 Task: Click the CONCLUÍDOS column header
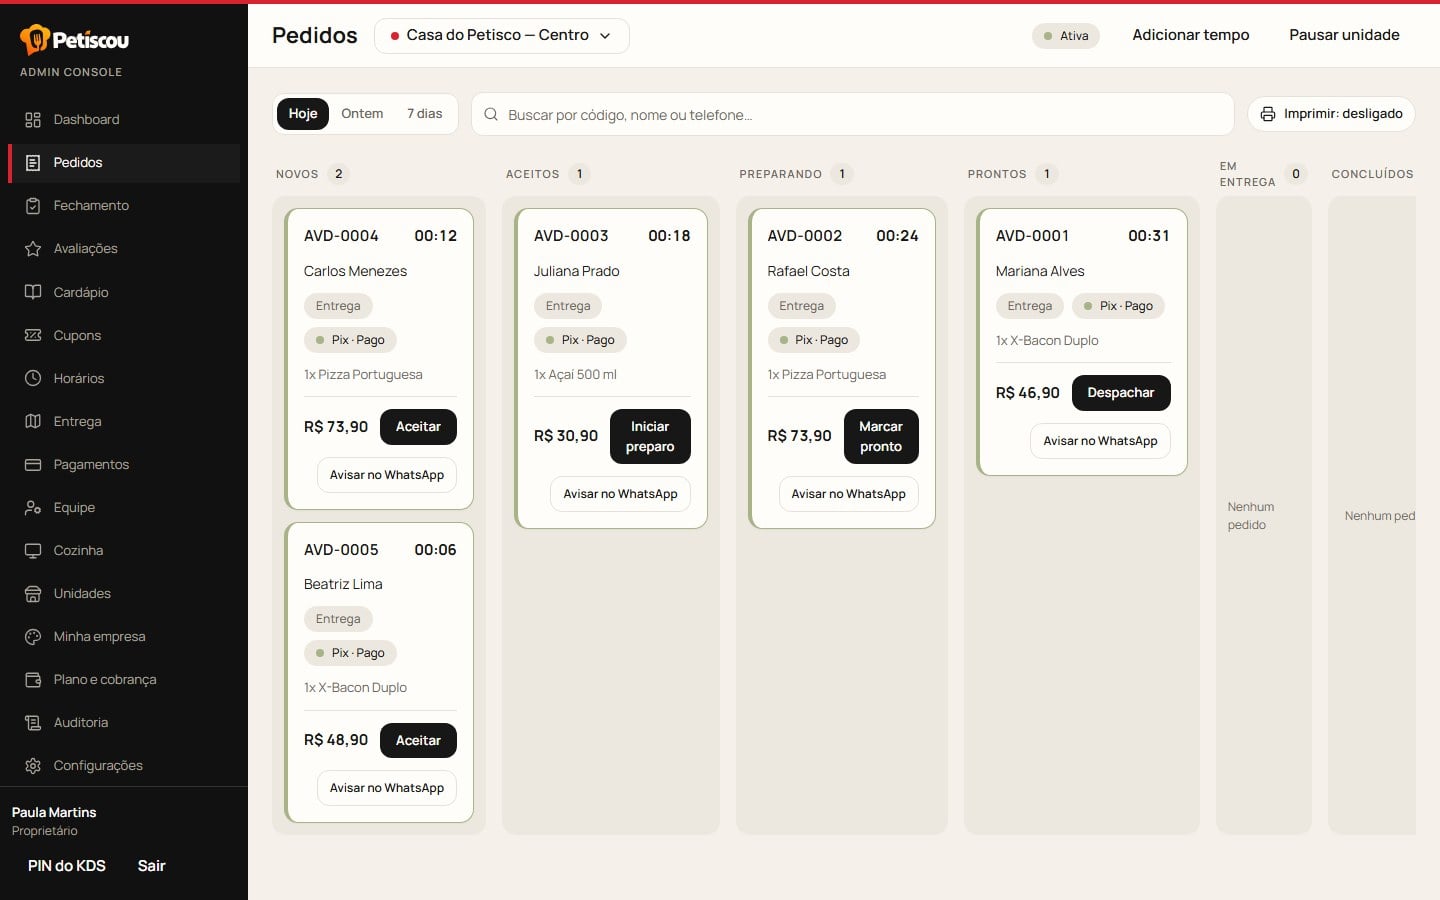(1372, 174)
